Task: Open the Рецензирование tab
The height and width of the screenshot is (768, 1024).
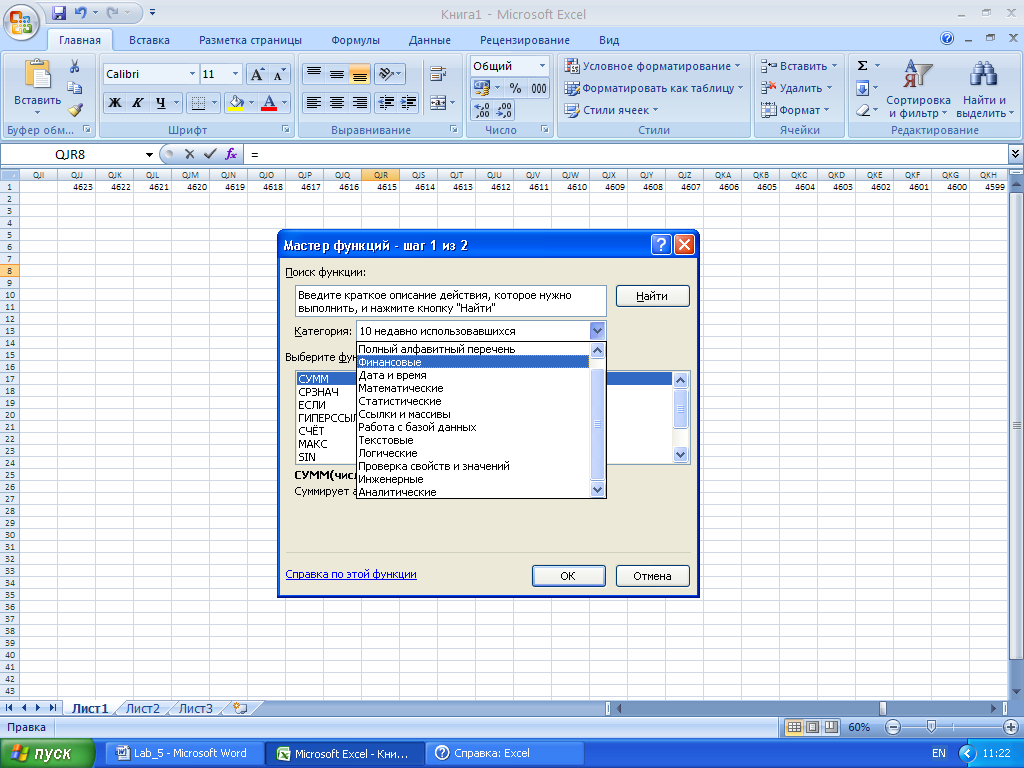Action: tap(524, 40)
